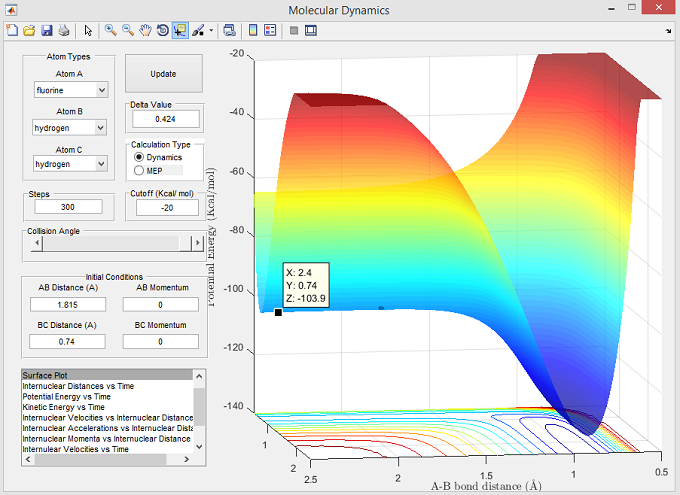Screen dimensions: 680x495
Task: Select Surface Plot in the plot list
Action: [107, 375]
